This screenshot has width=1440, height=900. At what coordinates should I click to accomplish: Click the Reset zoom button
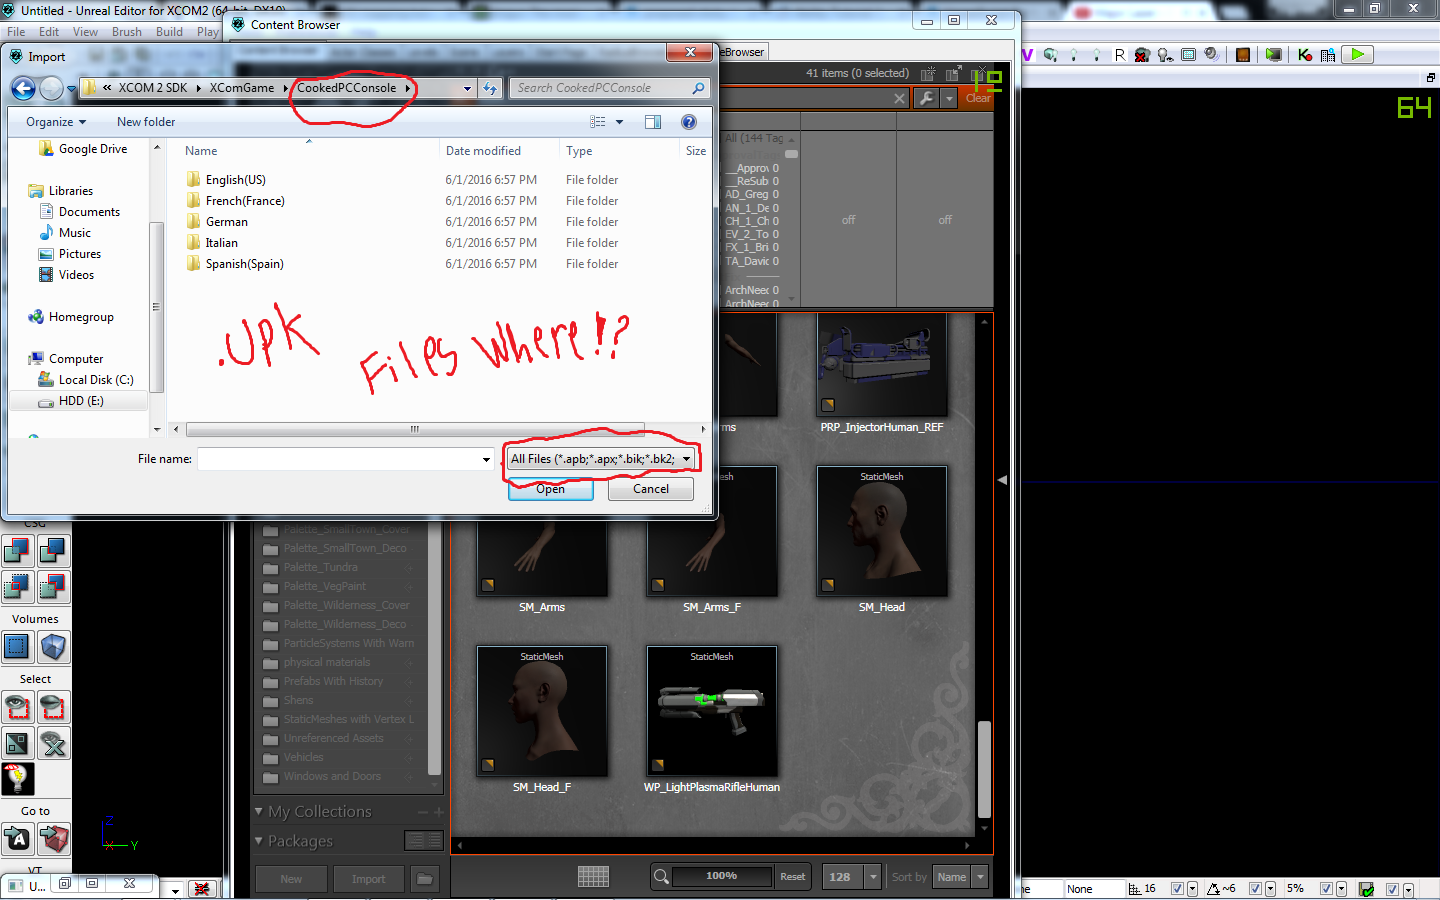[x=792, y=877]
